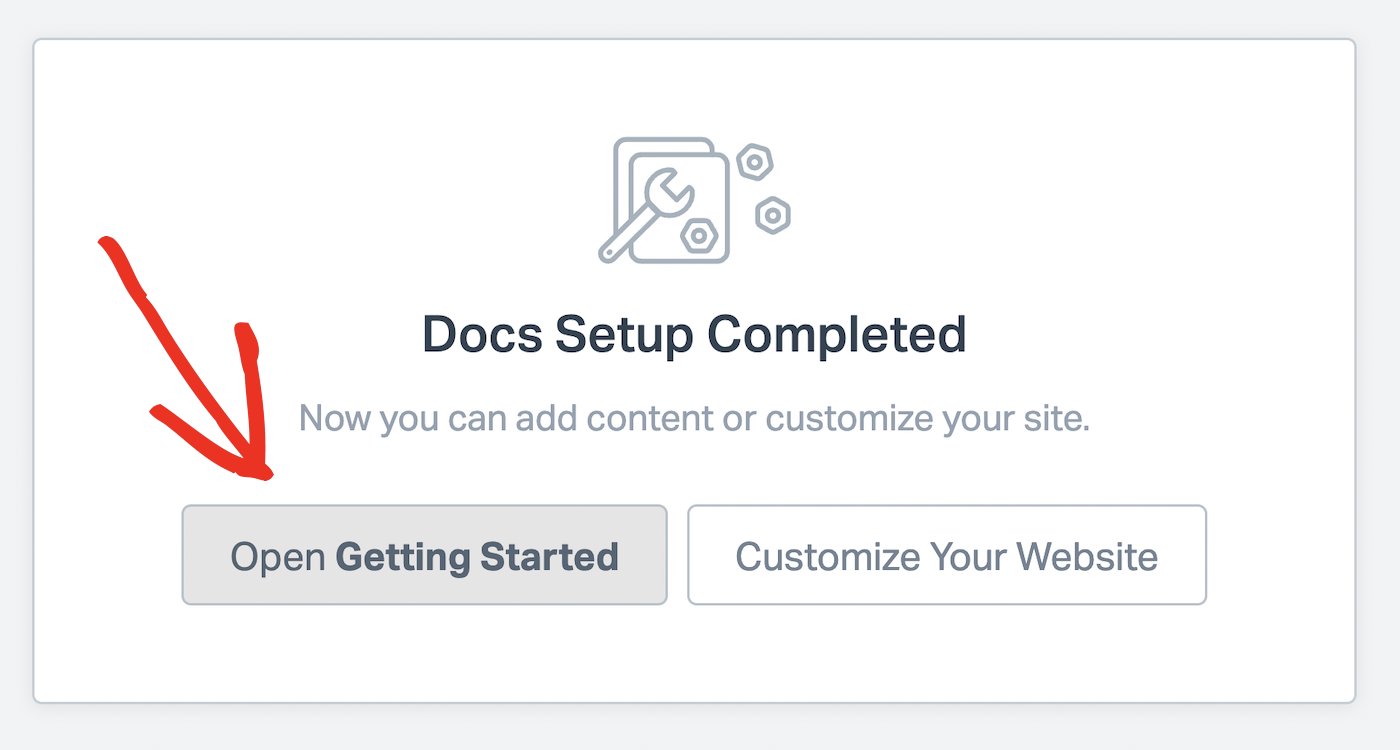Click the word "Completed" in the heading
The width and height of the screenshot is (1400, 750).
click(x=837, y=334)
